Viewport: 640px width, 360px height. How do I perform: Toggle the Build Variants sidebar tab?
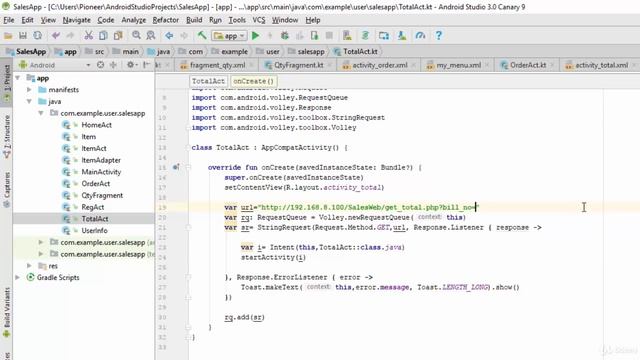point(7,312)
